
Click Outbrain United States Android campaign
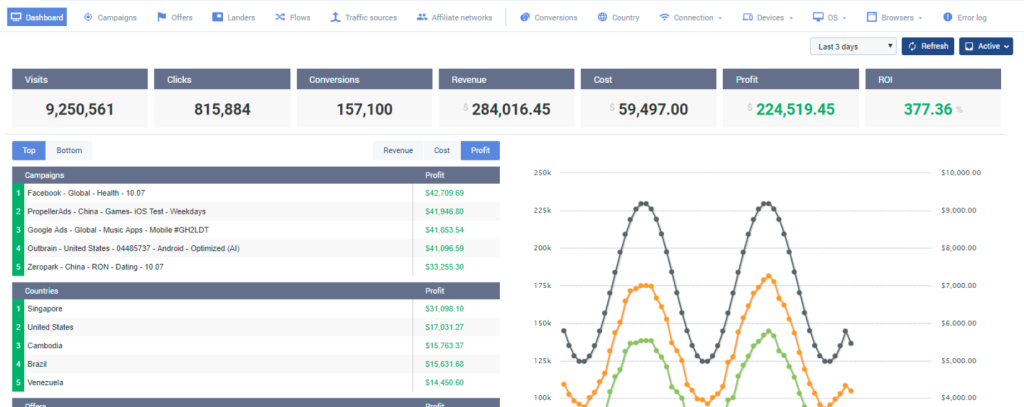pos(256,248)
